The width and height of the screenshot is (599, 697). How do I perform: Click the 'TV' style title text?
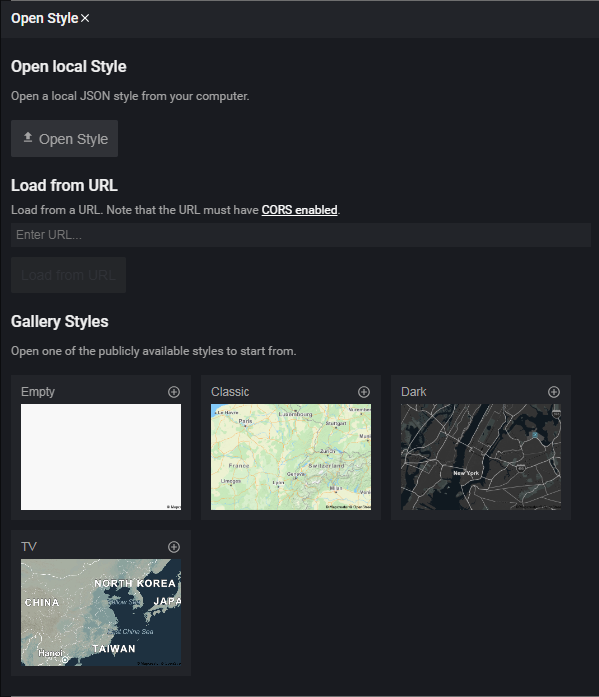(29, 547)
